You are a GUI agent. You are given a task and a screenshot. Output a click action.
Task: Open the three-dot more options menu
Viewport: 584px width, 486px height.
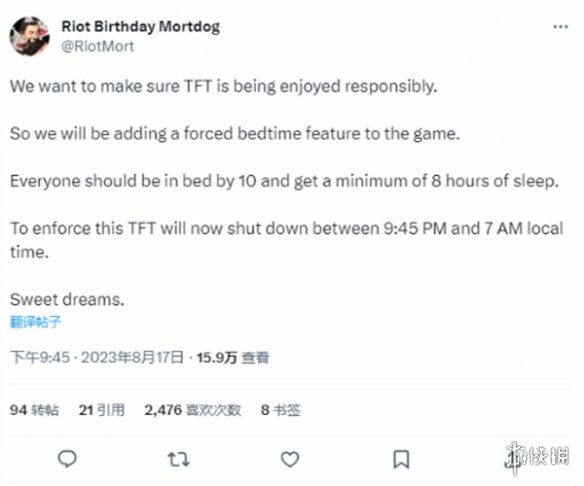[561, 27]
